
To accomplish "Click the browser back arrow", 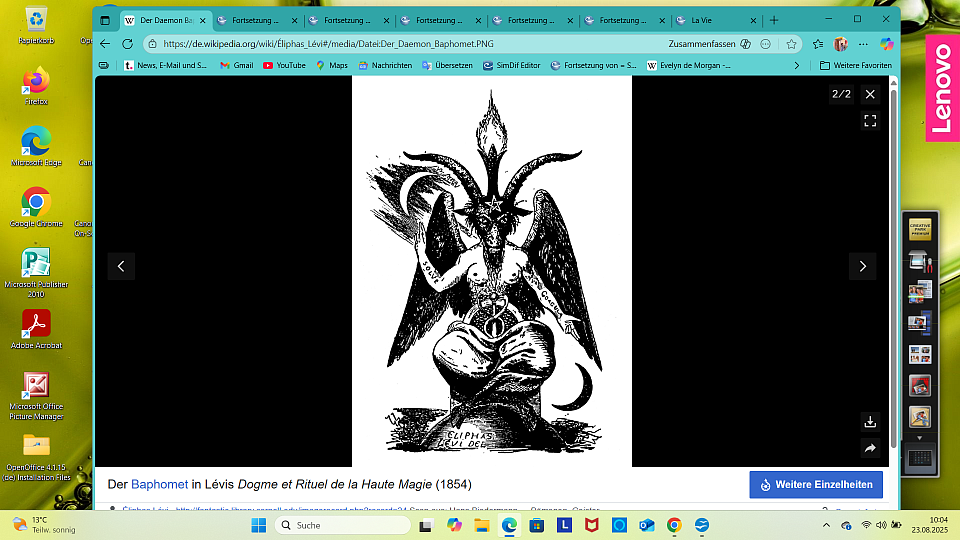I will pyautogui.click(x=105, y=44).
